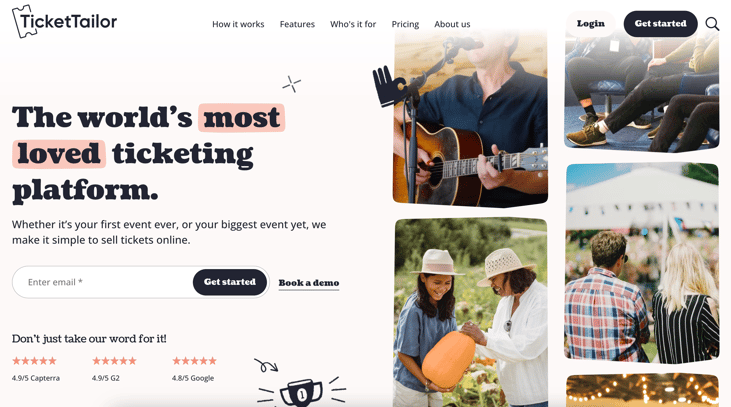
Task: Expand the About us menu
Action: (452, 24)
